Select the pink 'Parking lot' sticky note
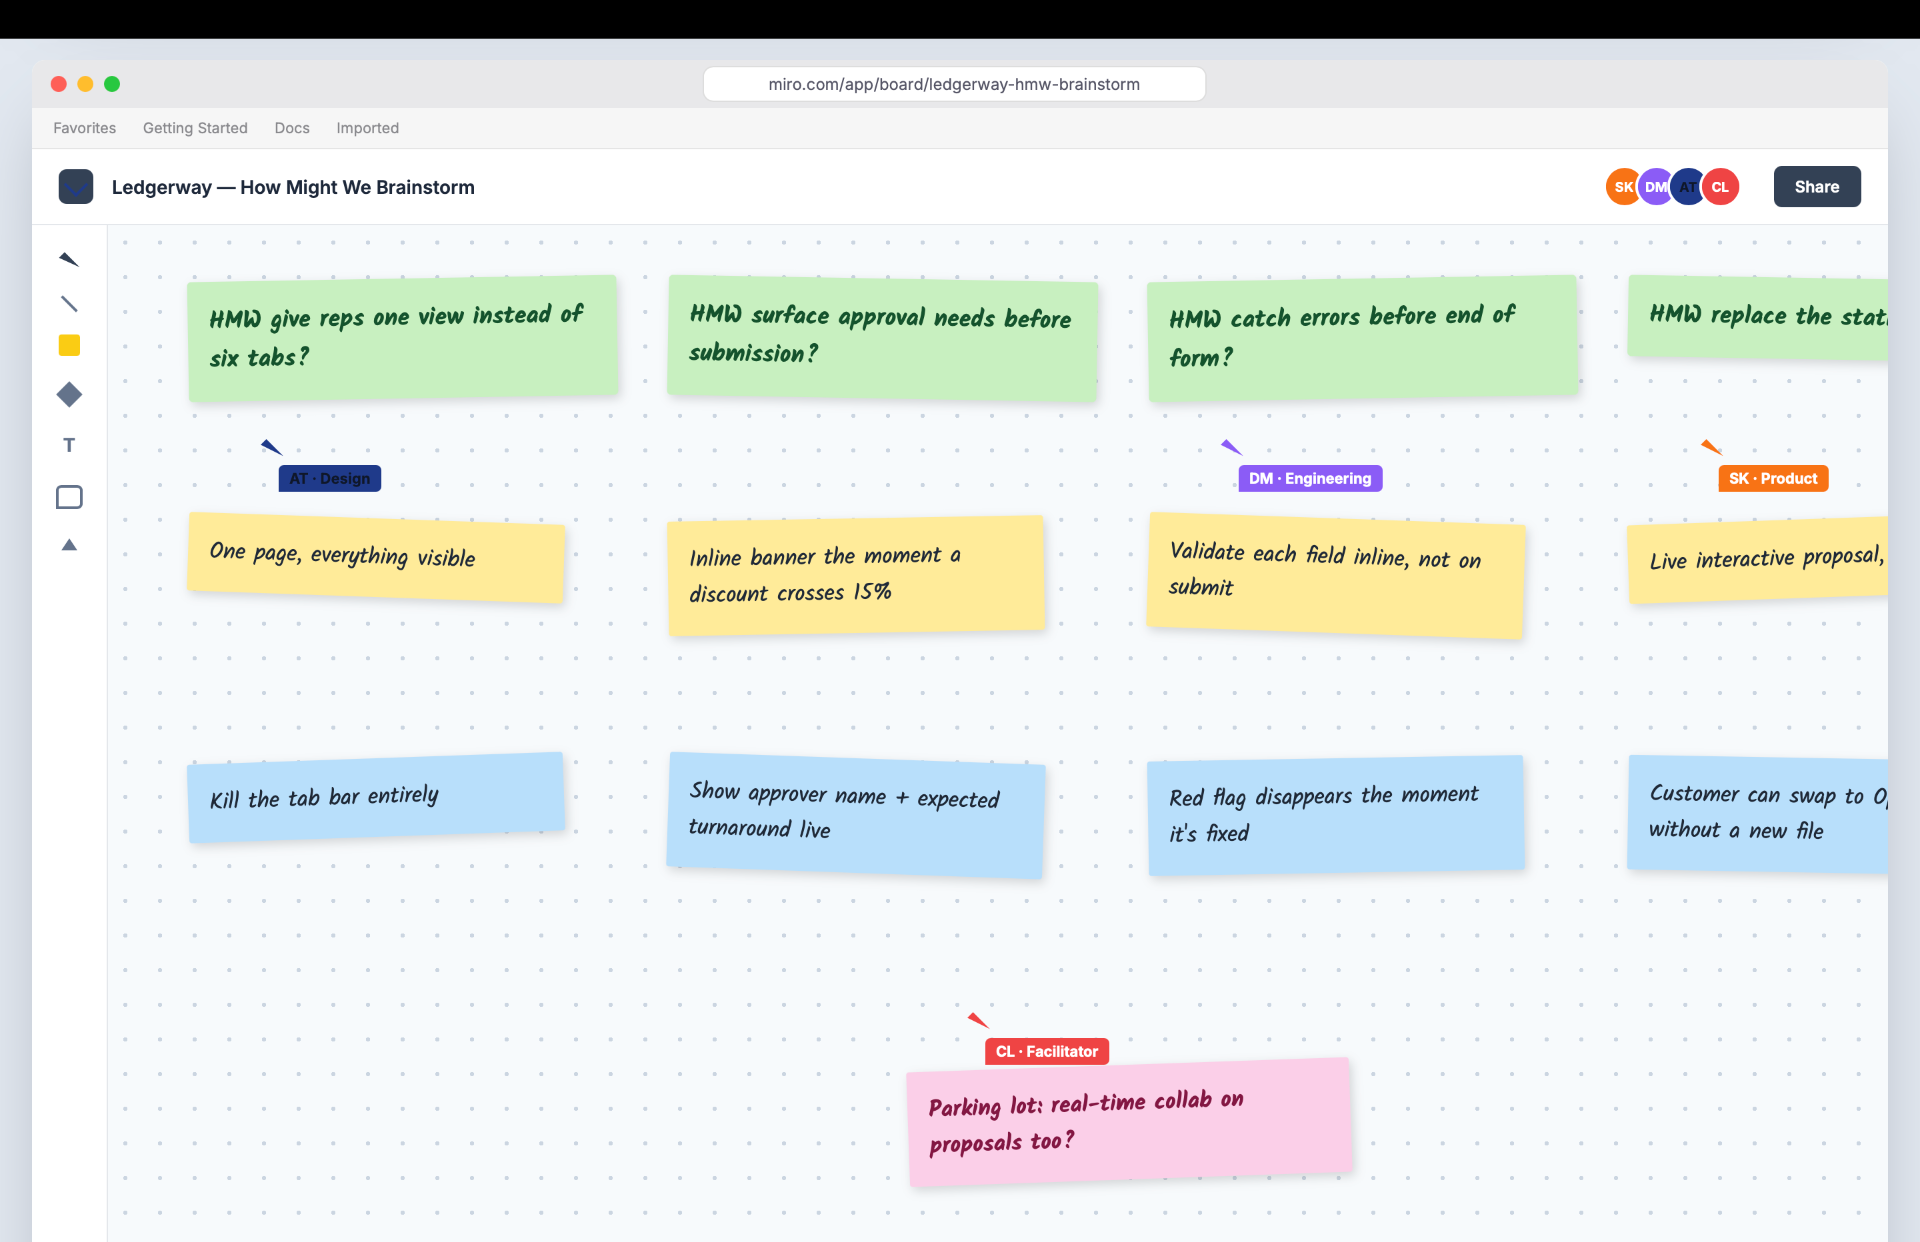1920x1242 pixels. point(1130,1123)
